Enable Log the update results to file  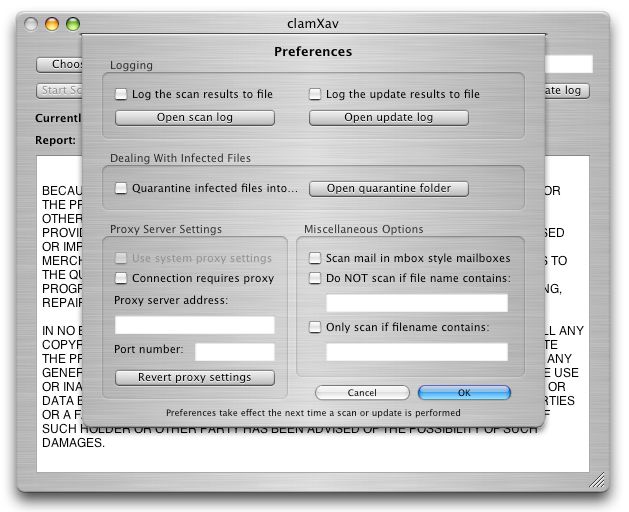[316, 95]
